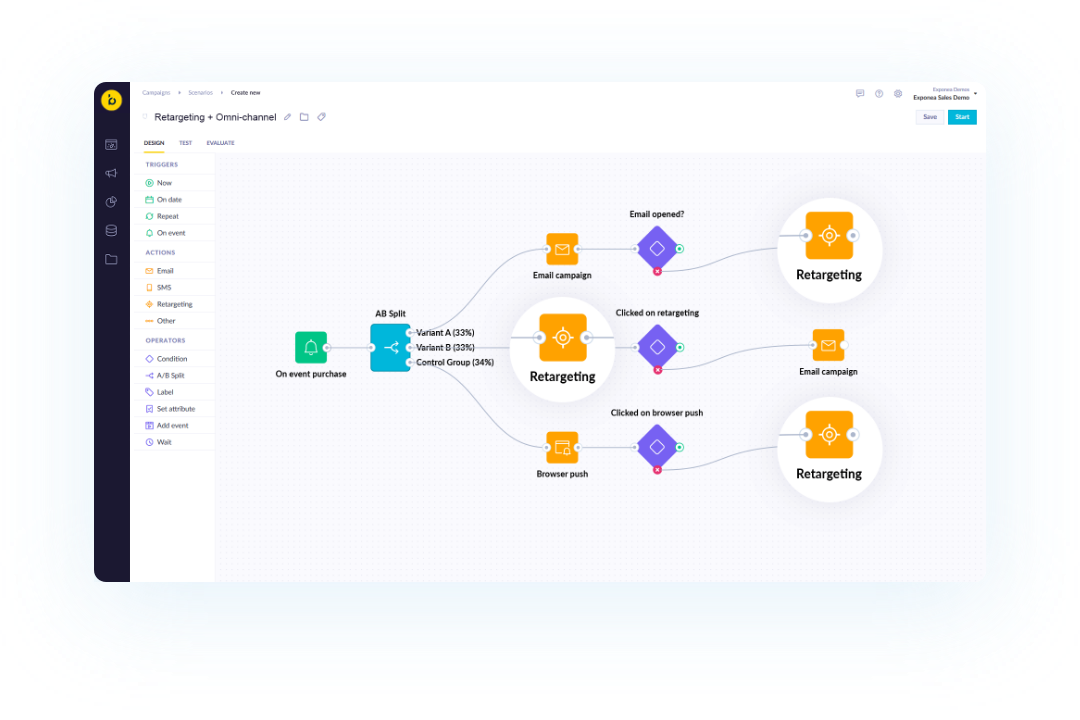The width and height of the screenshot is (1080, 720).
Task: Click the tag icon beside scenario title
Action: (x=322, y=117)
